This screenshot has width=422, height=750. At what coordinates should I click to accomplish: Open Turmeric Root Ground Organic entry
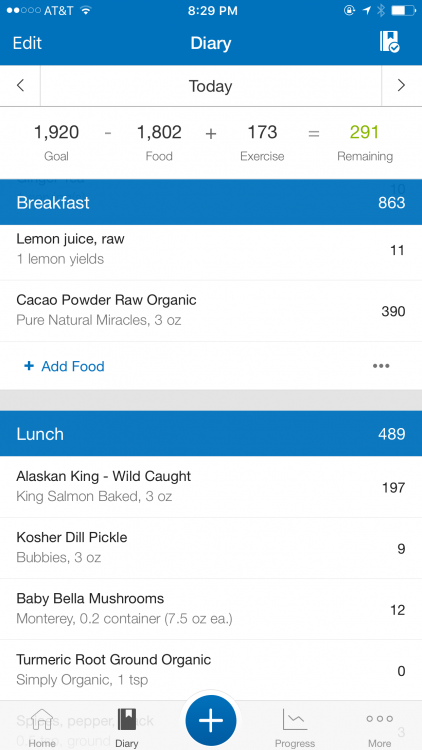point(211,670)
